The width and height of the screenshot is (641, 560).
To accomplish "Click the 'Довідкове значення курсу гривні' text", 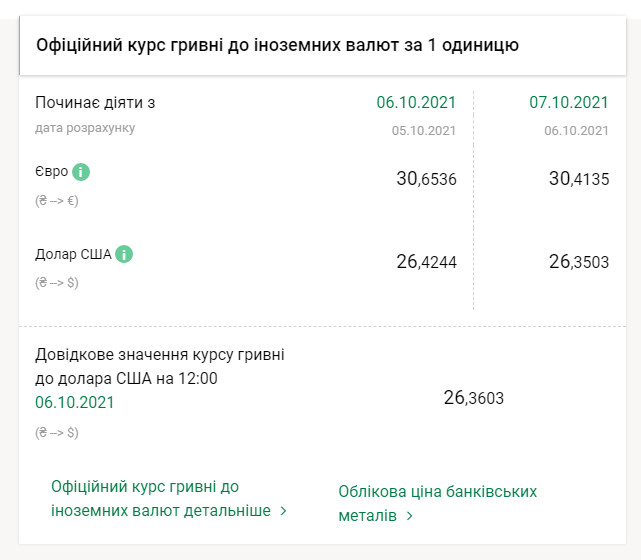I will point(160,354).
